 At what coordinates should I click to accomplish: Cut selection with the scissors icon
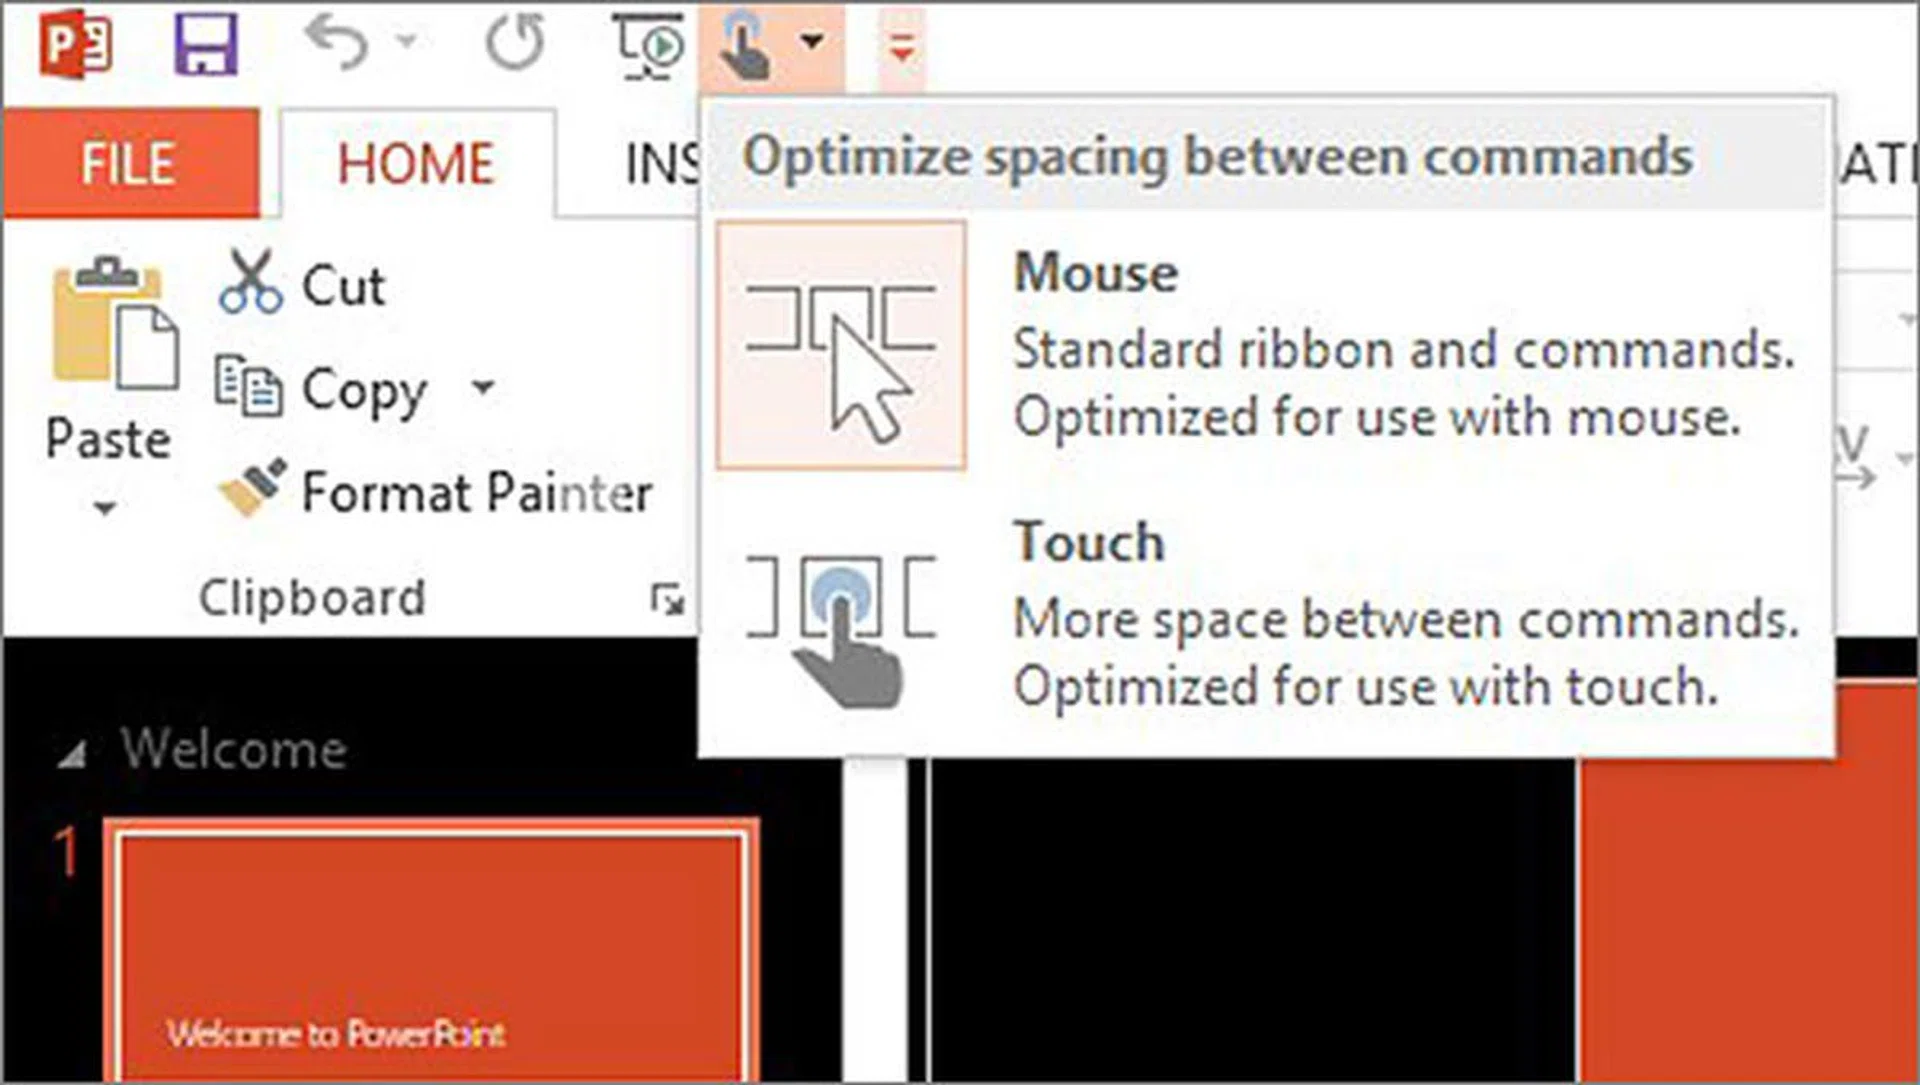click(250, 284)
